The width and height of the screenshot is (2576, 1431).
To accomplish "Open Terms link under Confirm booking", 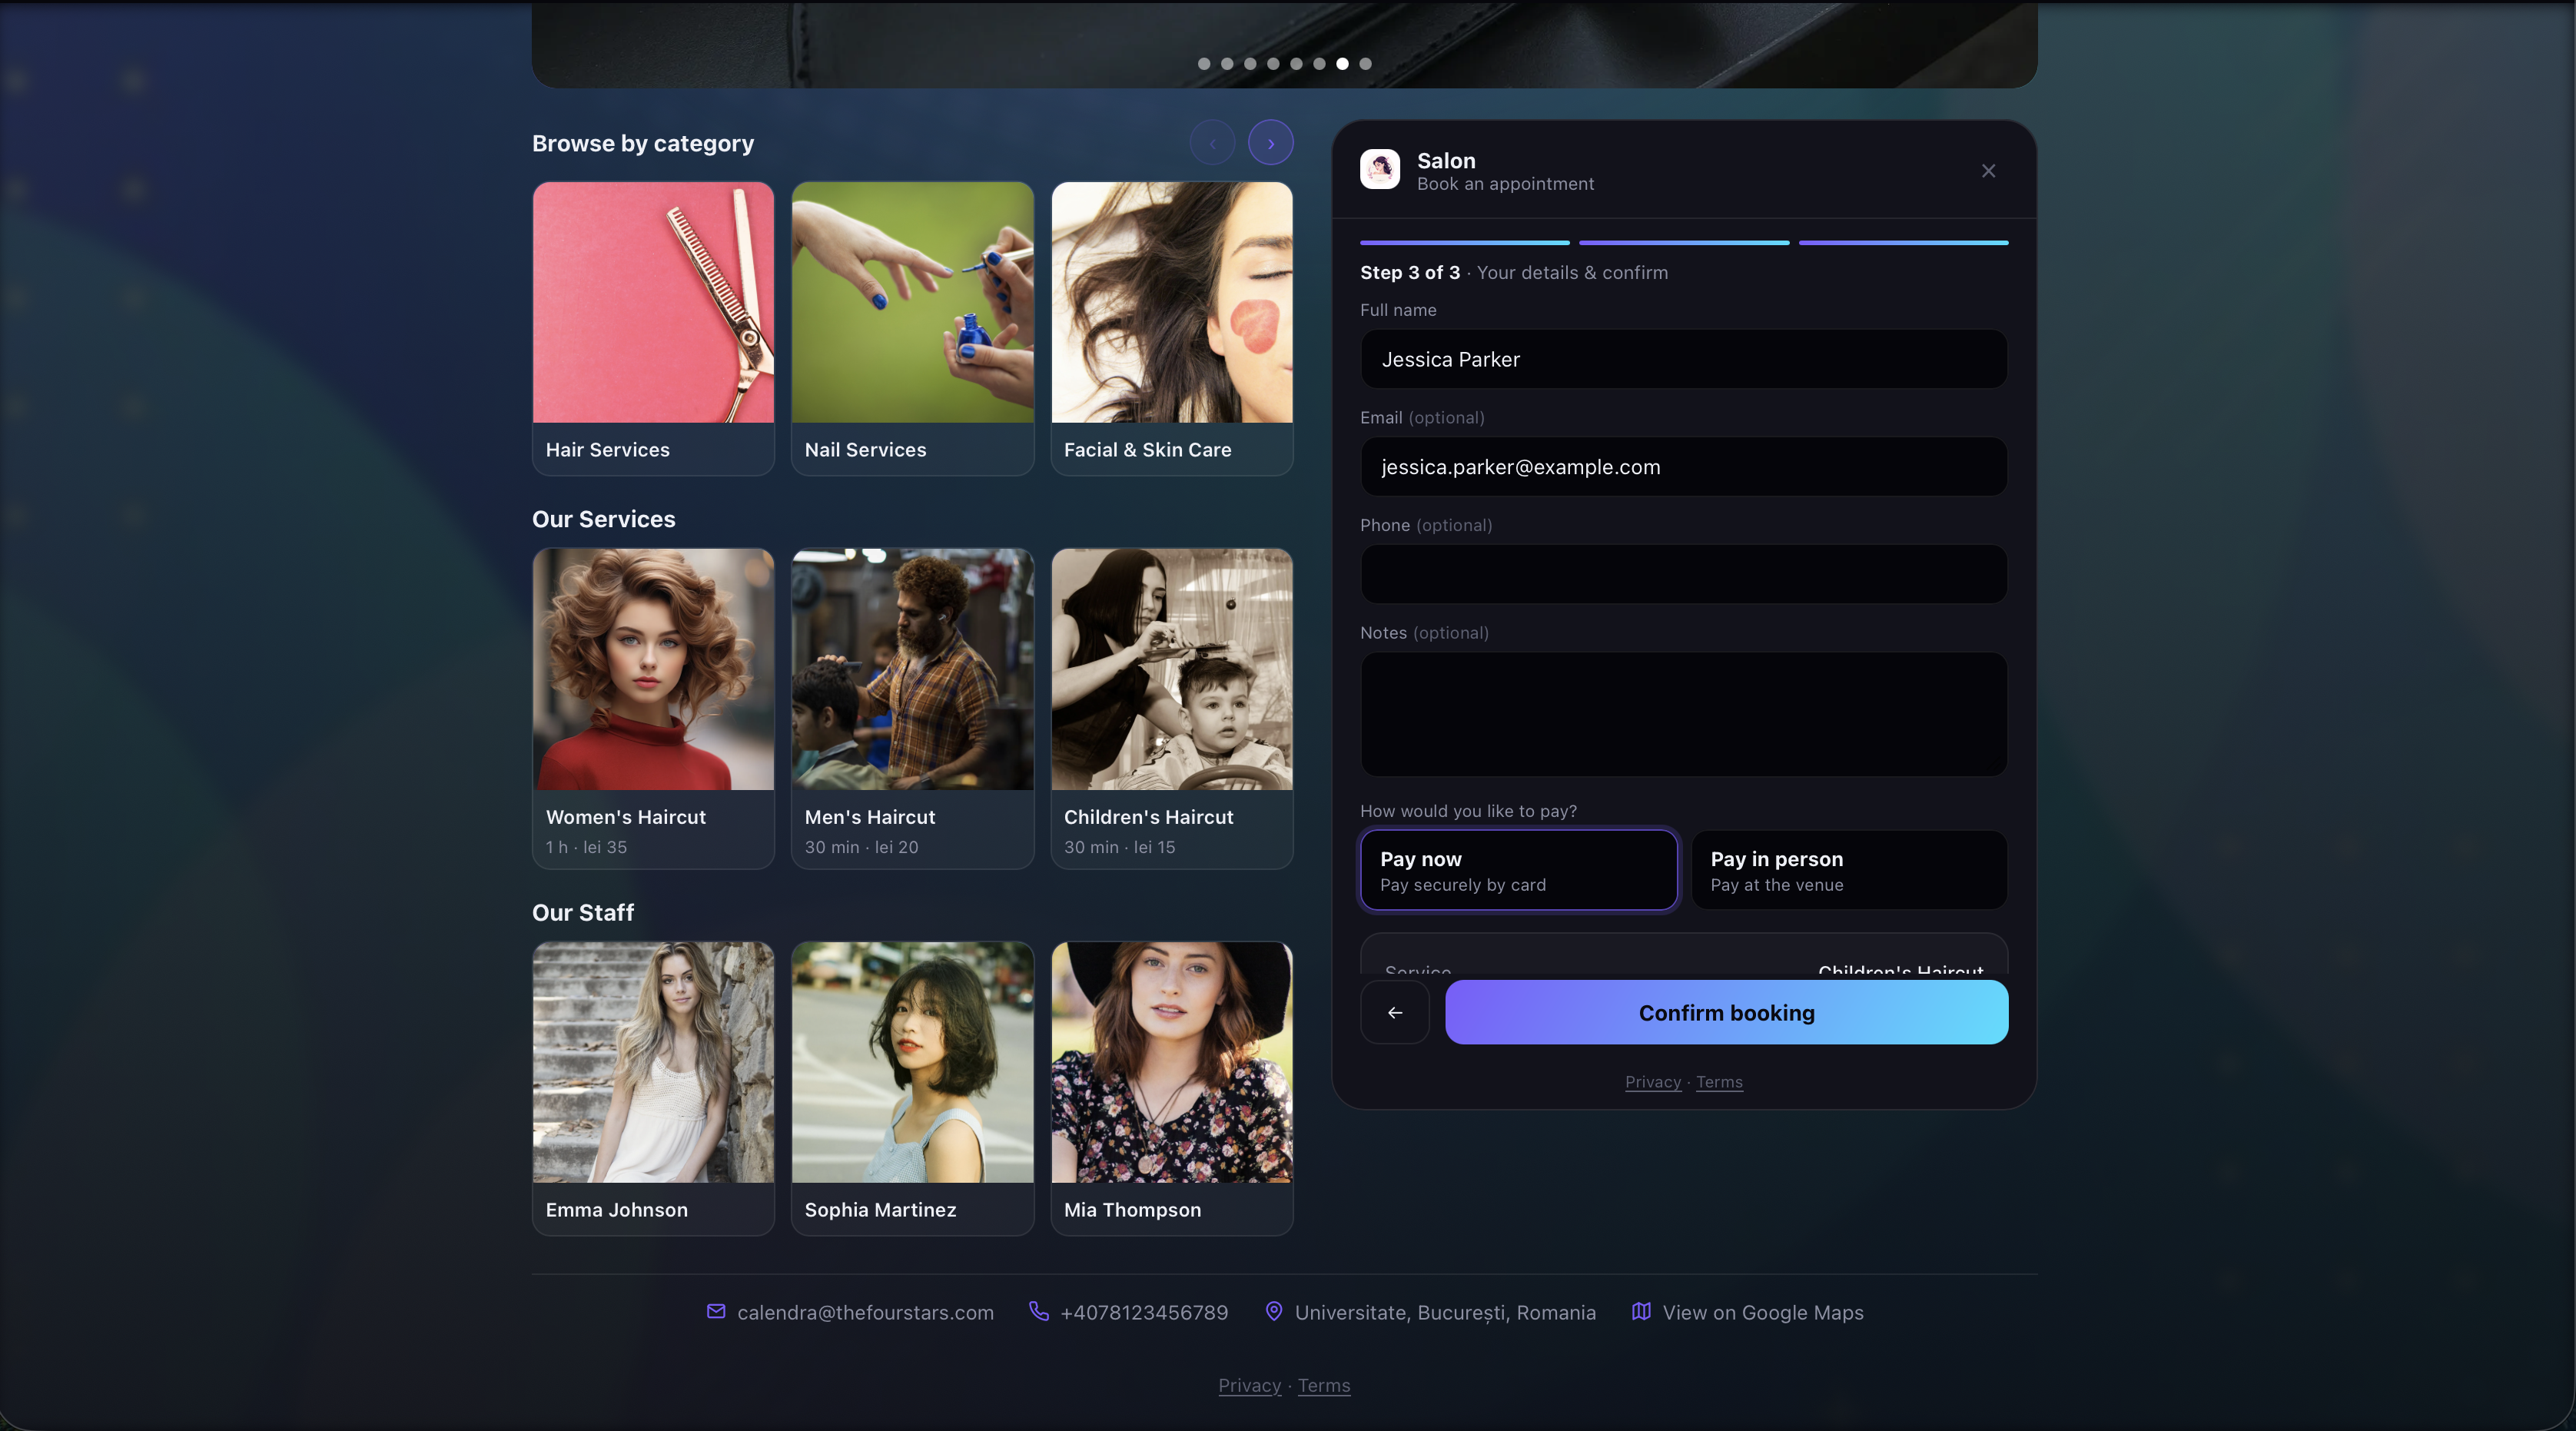I will pos(1719,1082).
